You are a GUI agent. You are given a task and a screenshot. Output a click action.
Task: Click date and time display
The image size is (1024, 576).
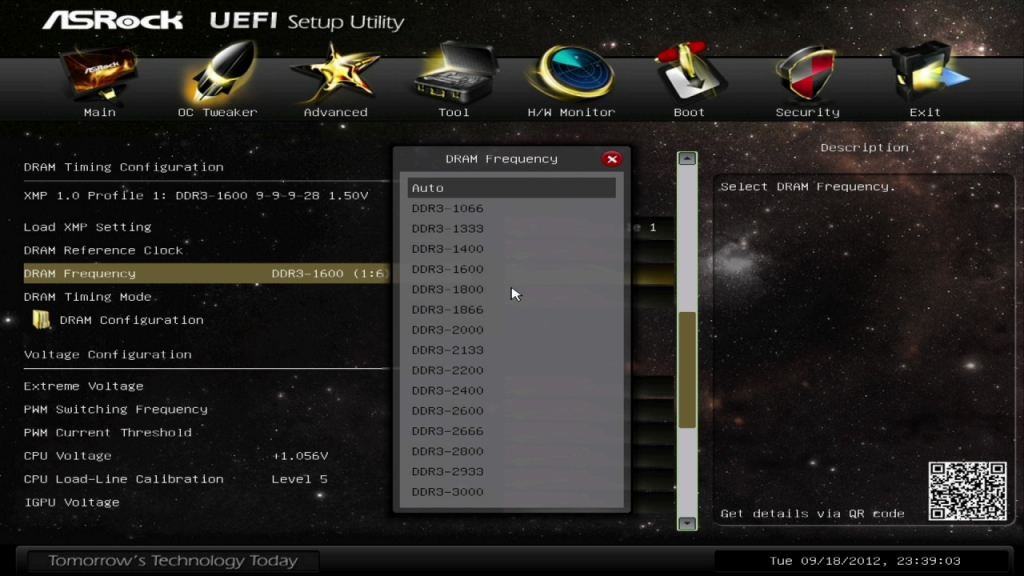tap(865, 561)
